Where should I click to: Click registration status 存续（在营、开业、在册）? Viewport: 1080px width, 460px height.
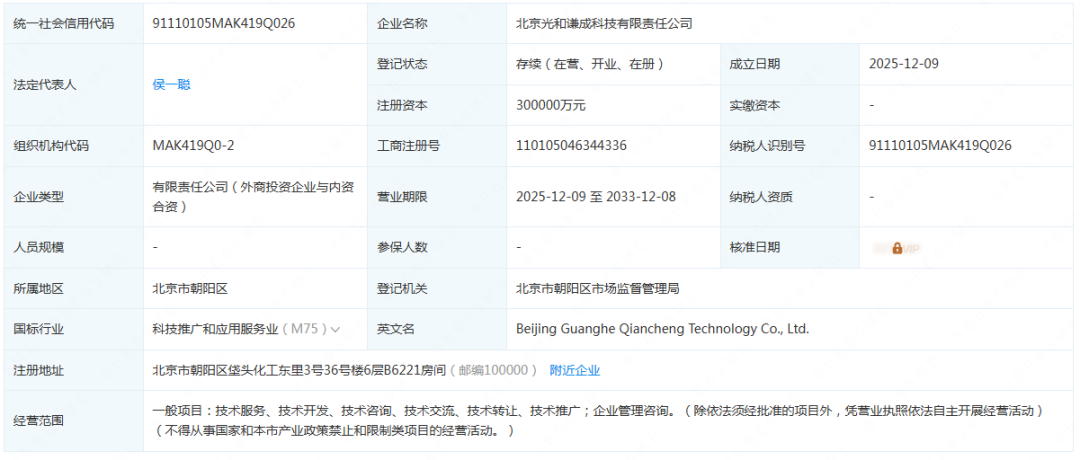[x=590, y=64]
